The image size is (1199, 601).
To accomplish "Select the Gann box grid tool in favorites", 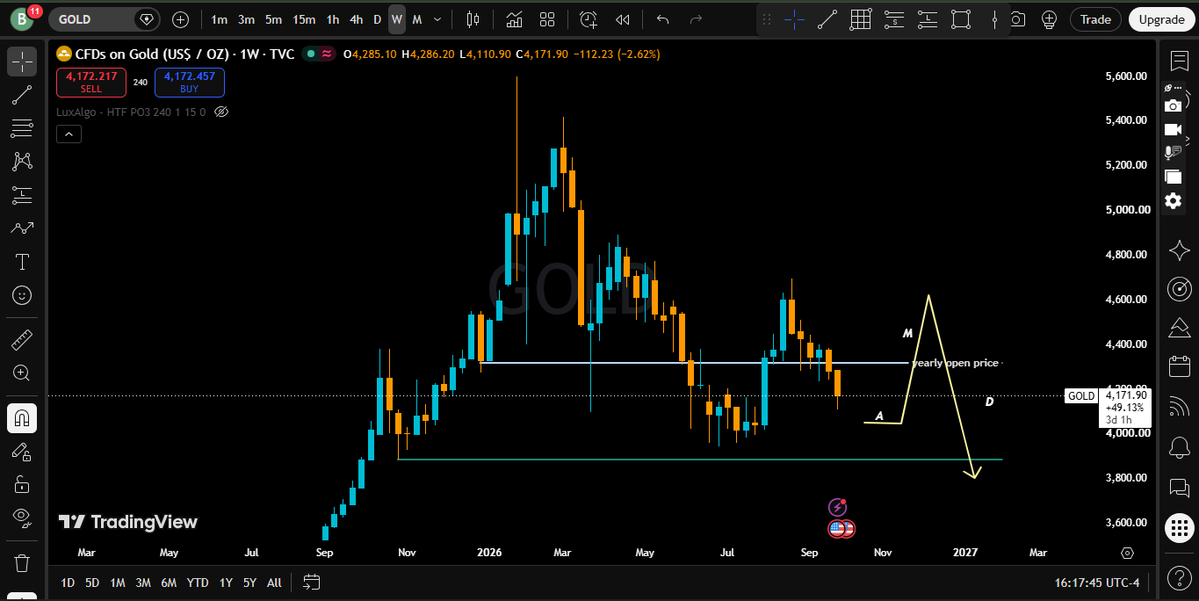I will pyautogui.click(x=860, y=20).
